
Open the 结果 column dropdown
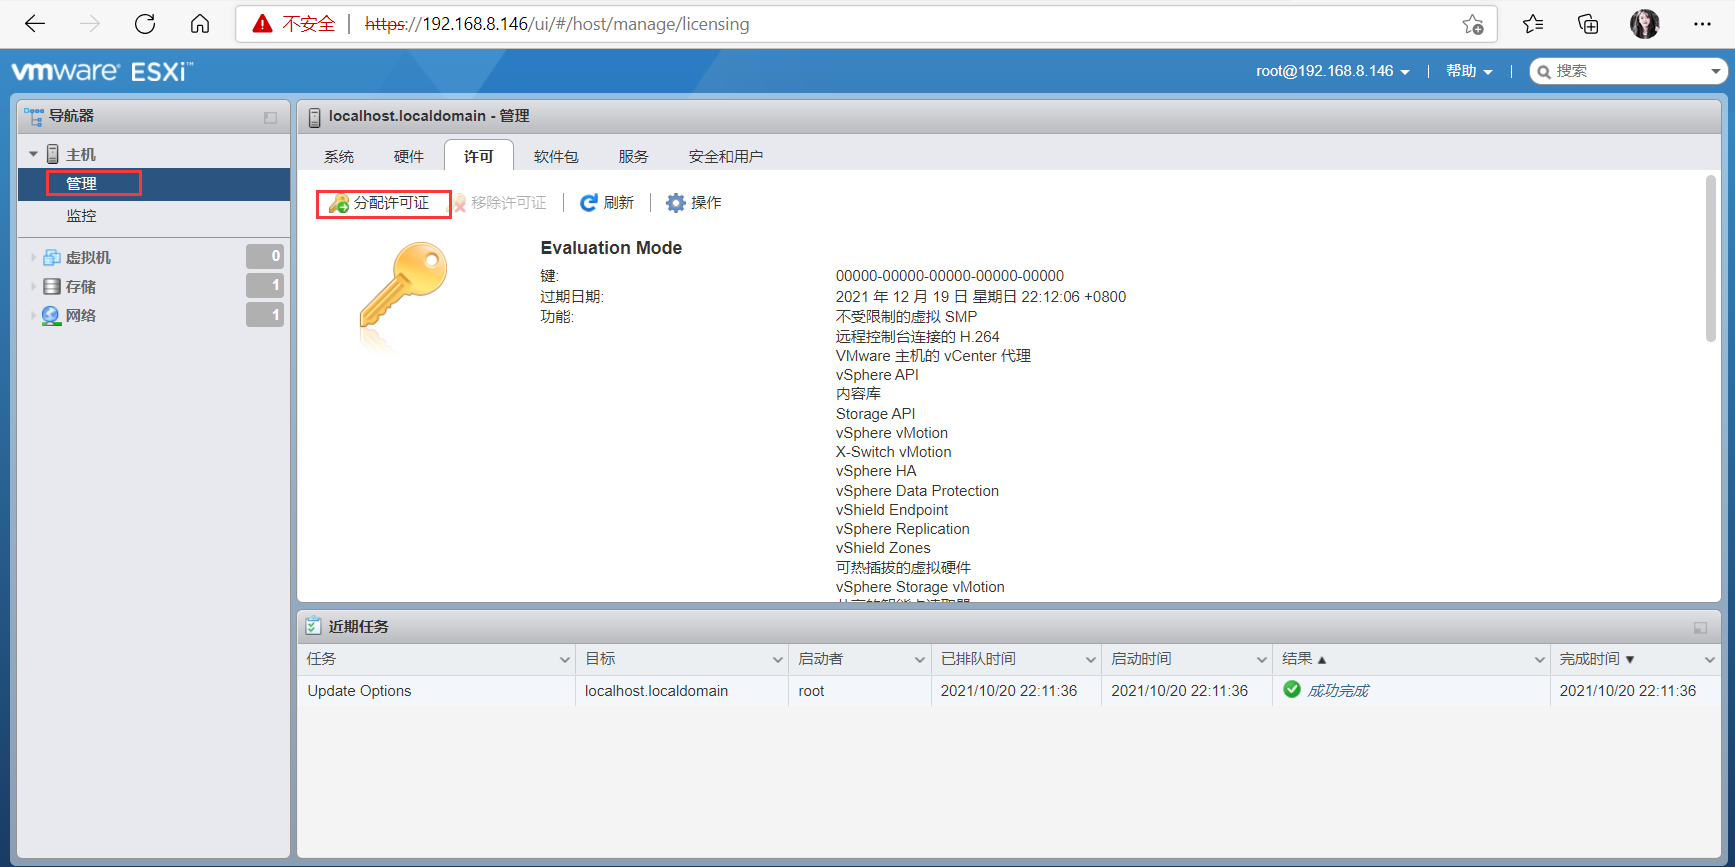click(1540, 659)
